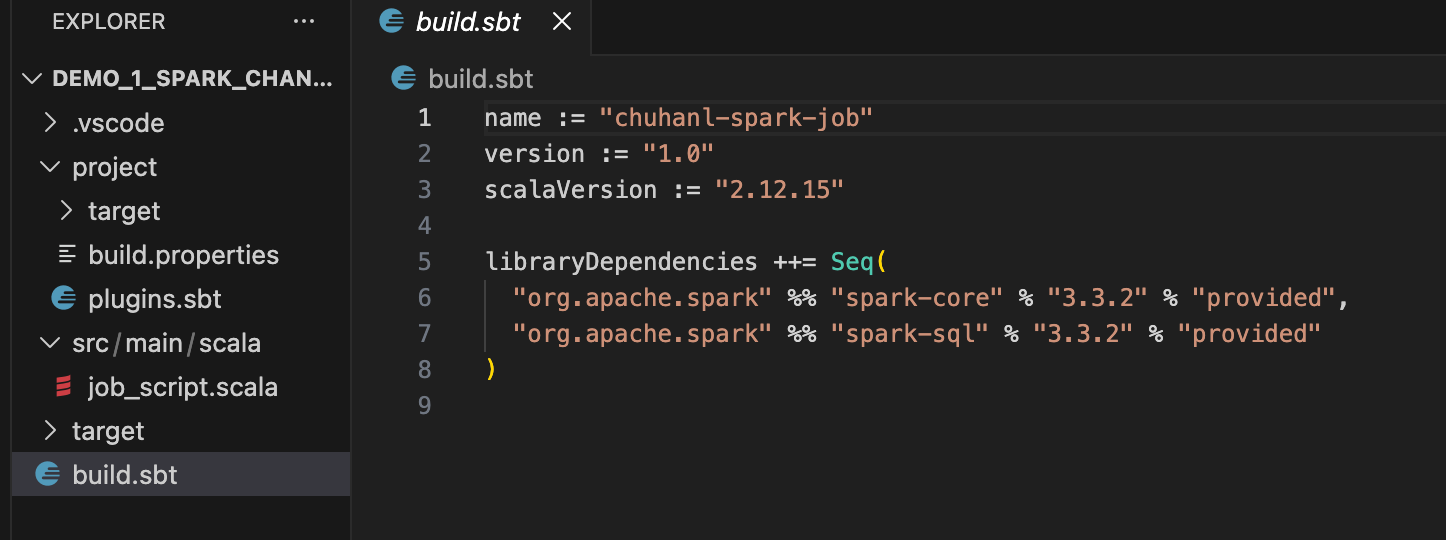The height and width of the screenshot is (540, 1446).
Task: Click the name keyword on line 1
Action: (x=512, y=118)
